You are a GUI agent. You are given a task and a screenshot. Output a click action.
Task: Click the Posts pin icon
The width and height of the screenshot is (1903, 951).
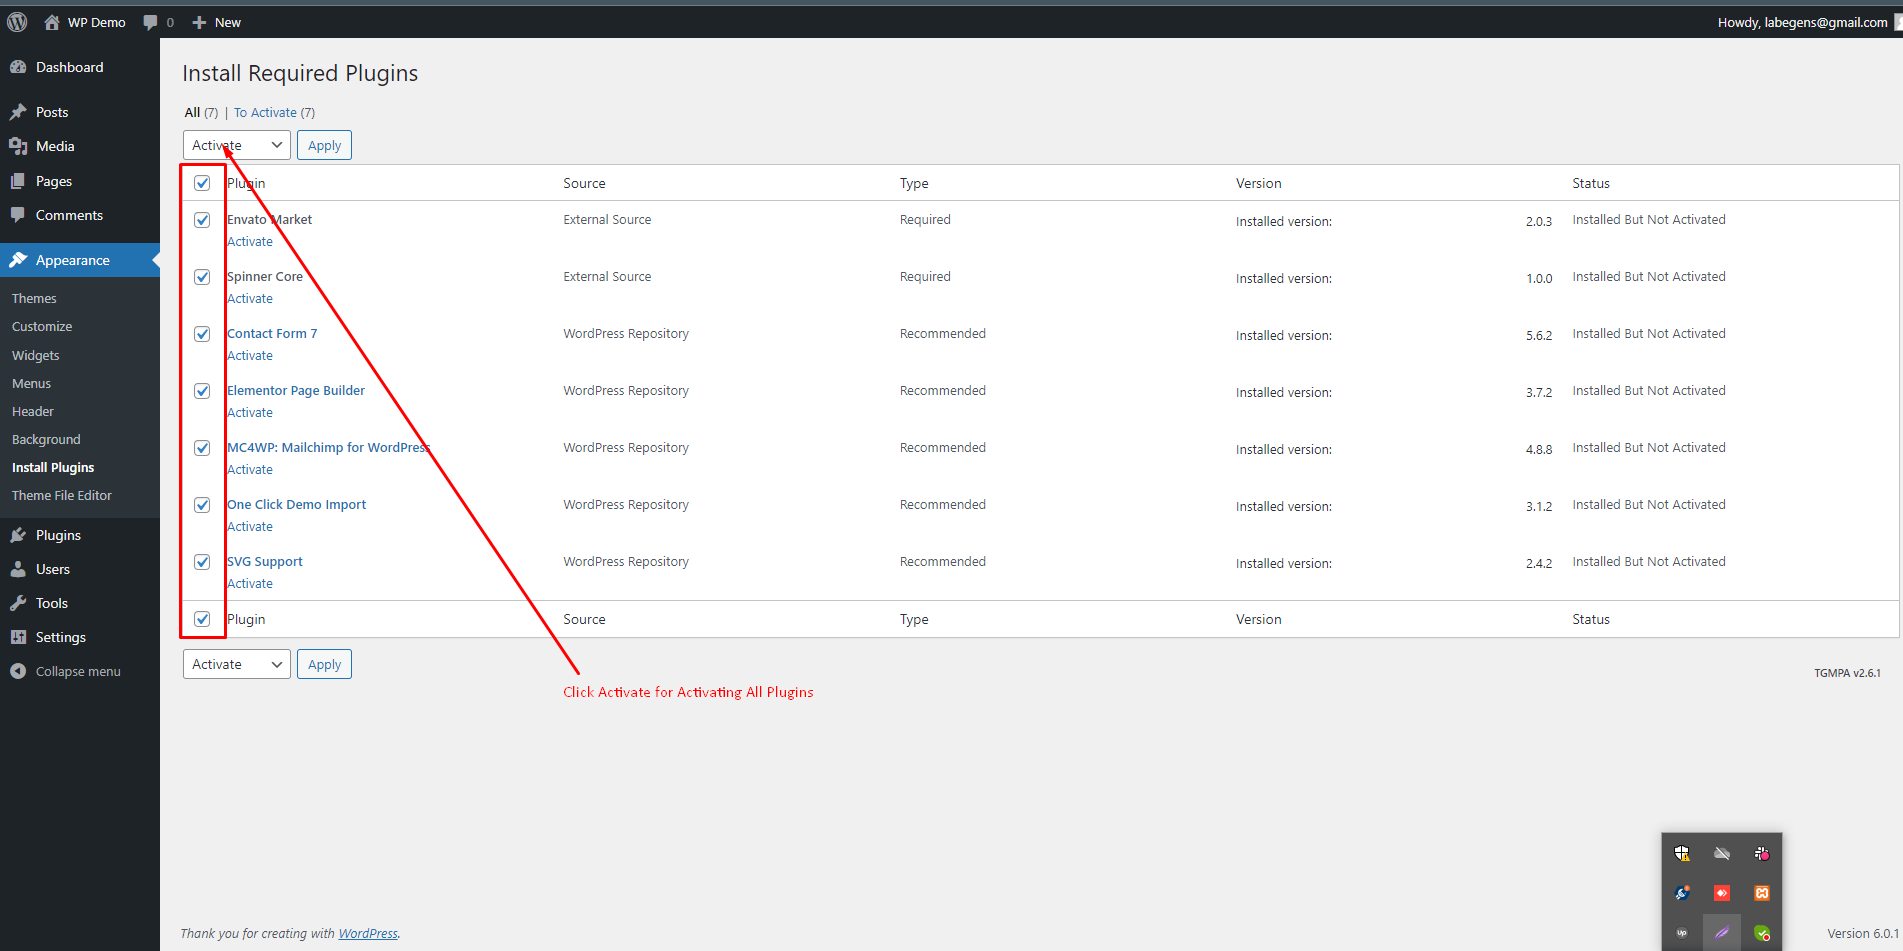(18, 112)
